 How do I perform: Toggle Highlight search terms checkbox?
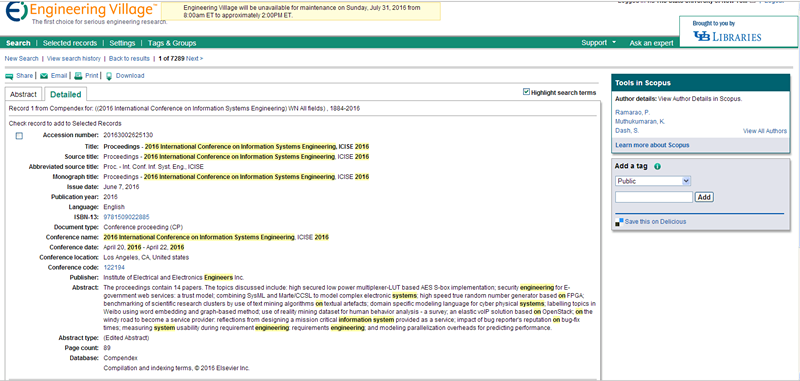527,92
